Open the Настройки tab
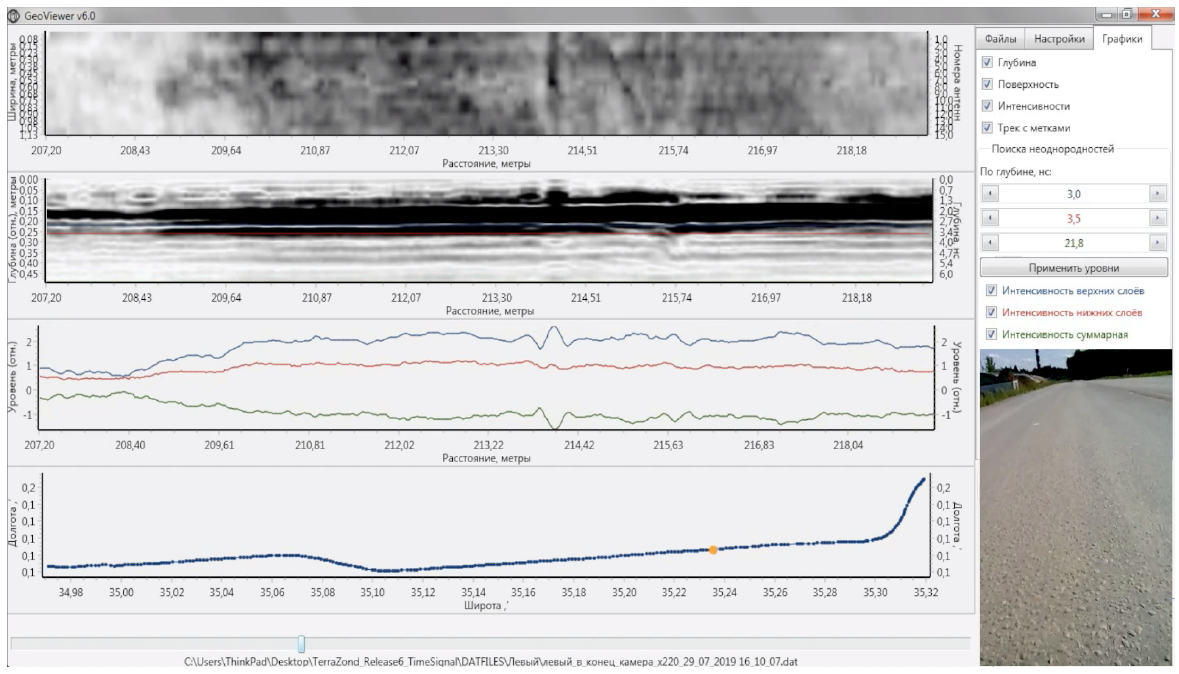Screen dimensions: 1179x674 click(x=1059, y=39)
